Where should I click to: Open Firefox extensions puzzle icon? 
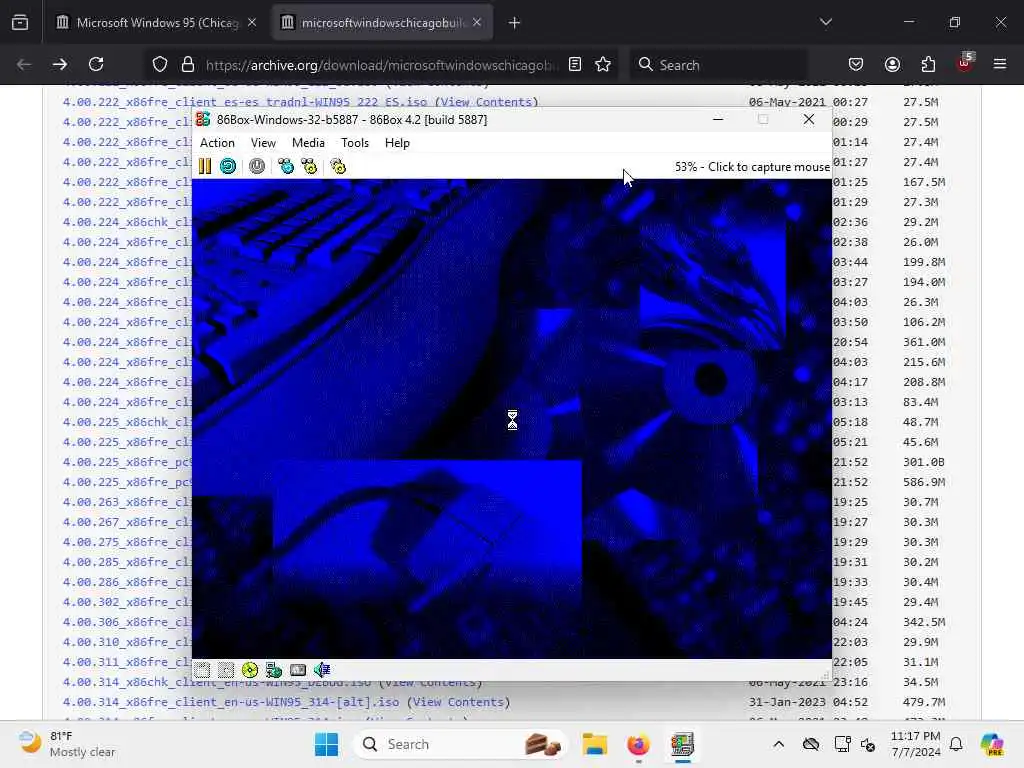pos(928,64)
